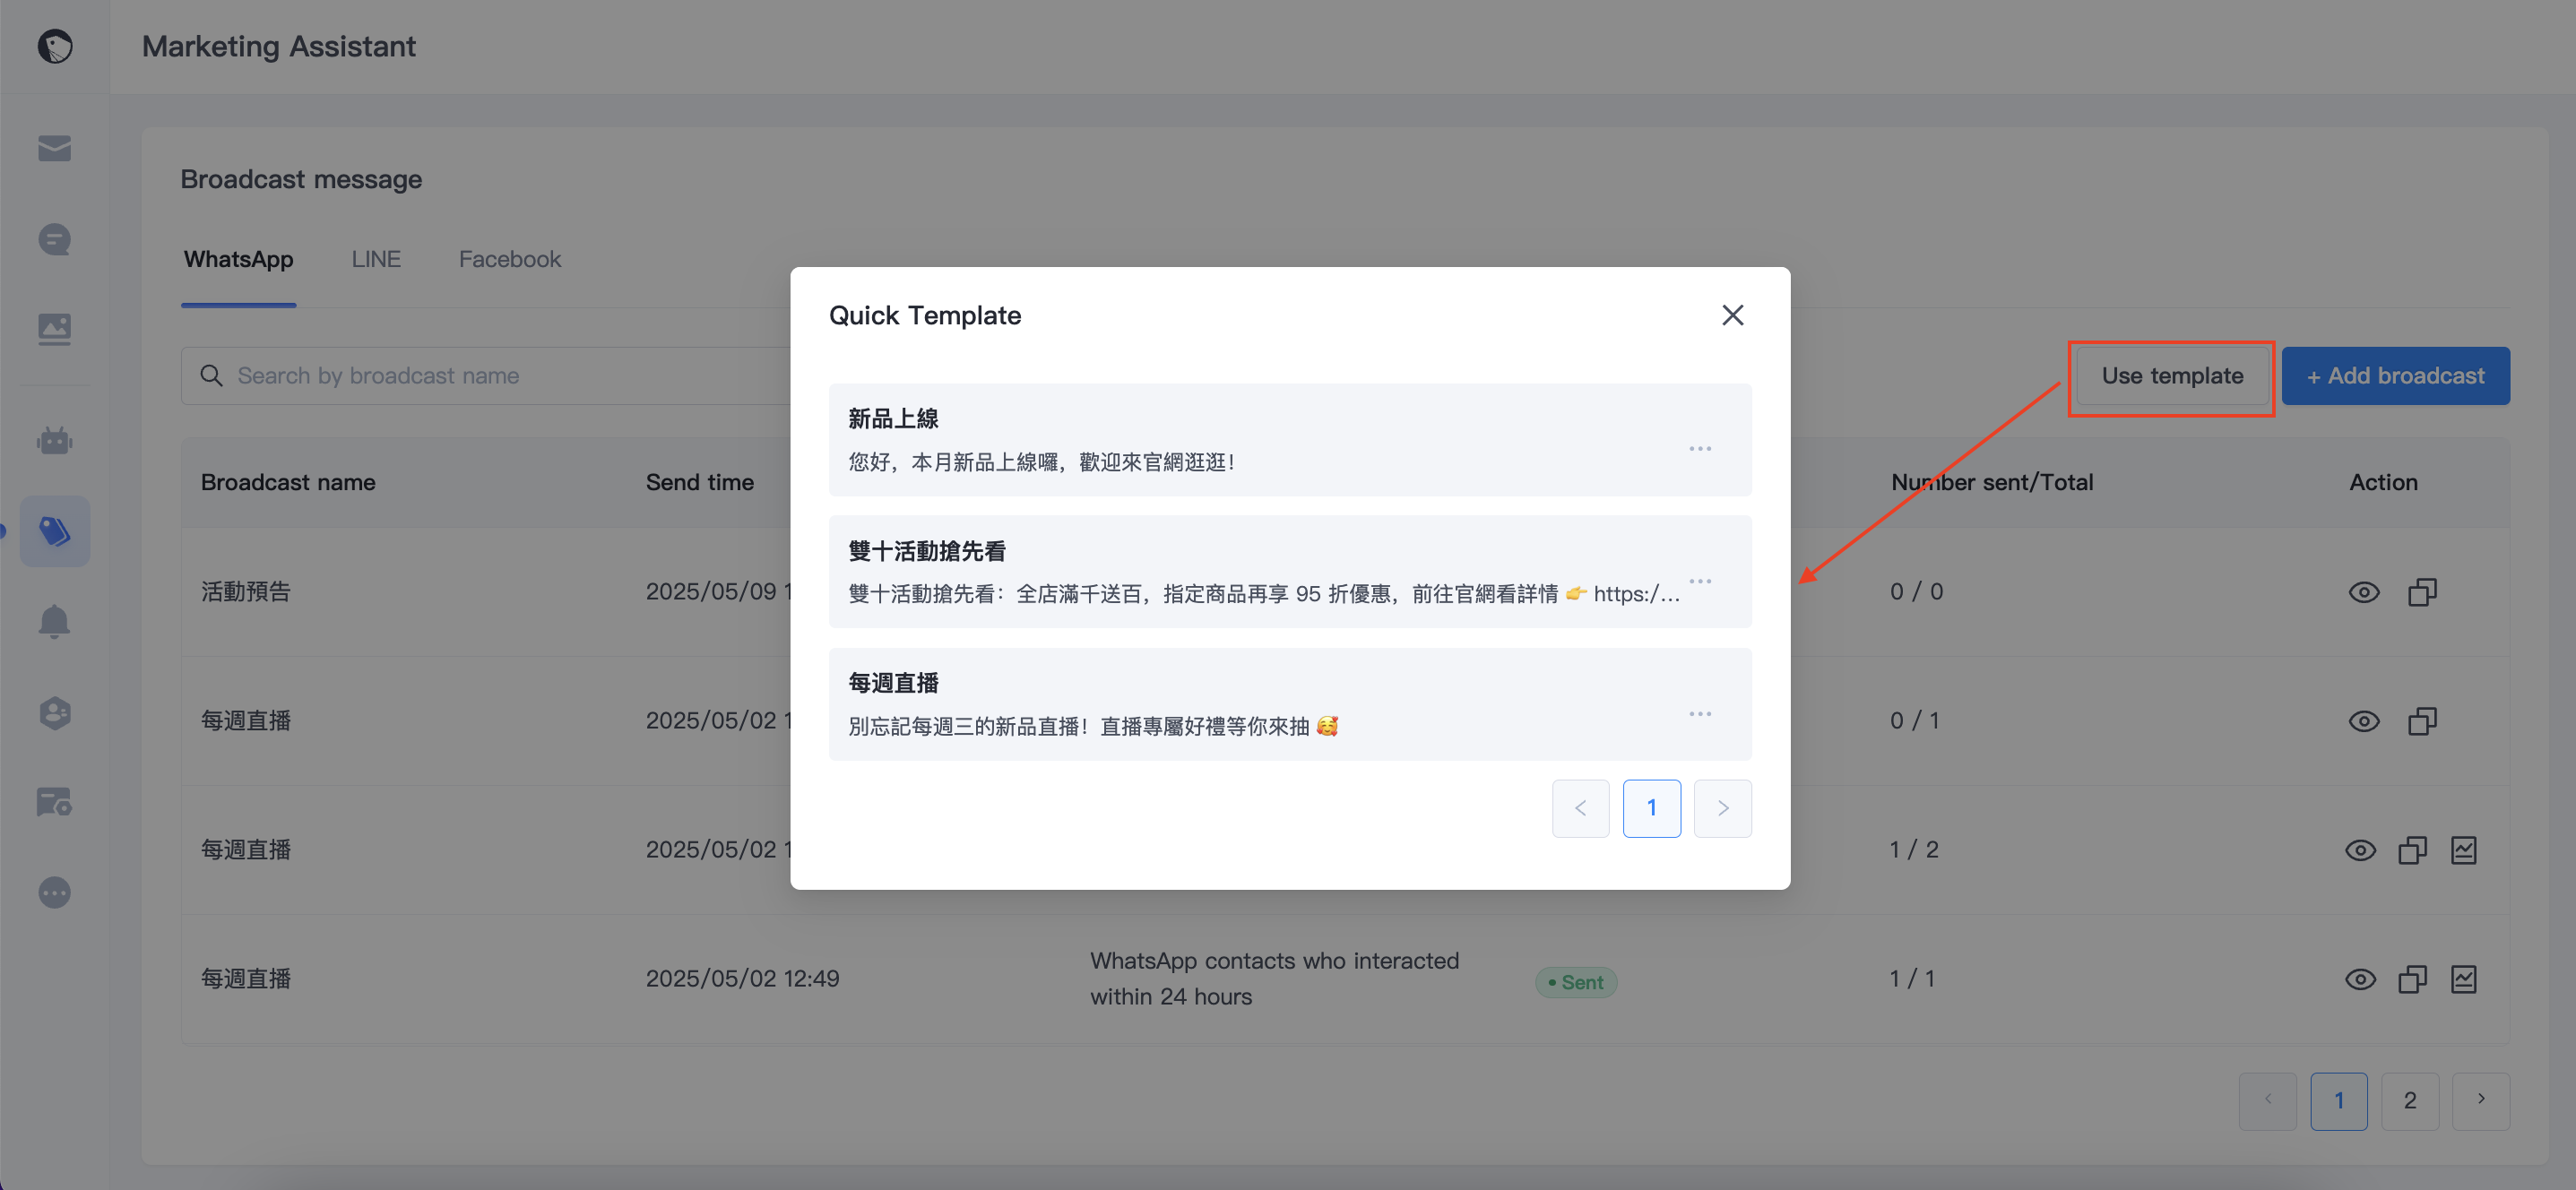2576x1190 pixels.
Task: View the 1 / 2 每週直播 broadcast
Action: coord(2360,850)
